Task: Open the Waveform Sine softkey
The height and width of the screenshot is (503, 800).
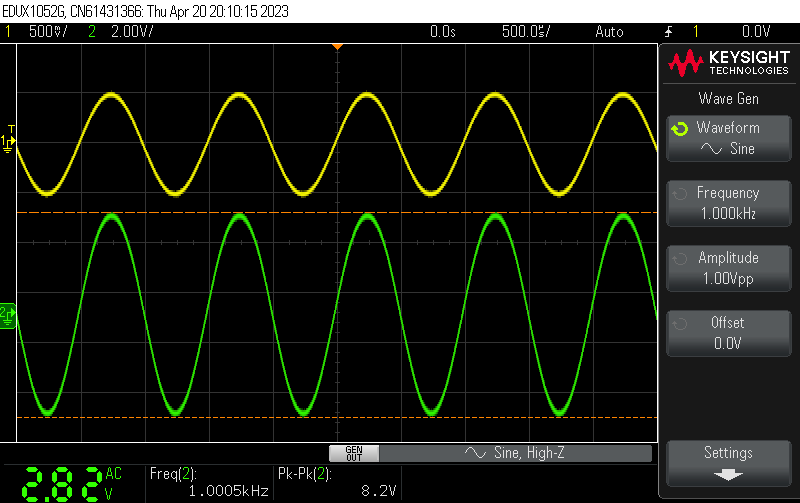Action: (x=729, y=139)
